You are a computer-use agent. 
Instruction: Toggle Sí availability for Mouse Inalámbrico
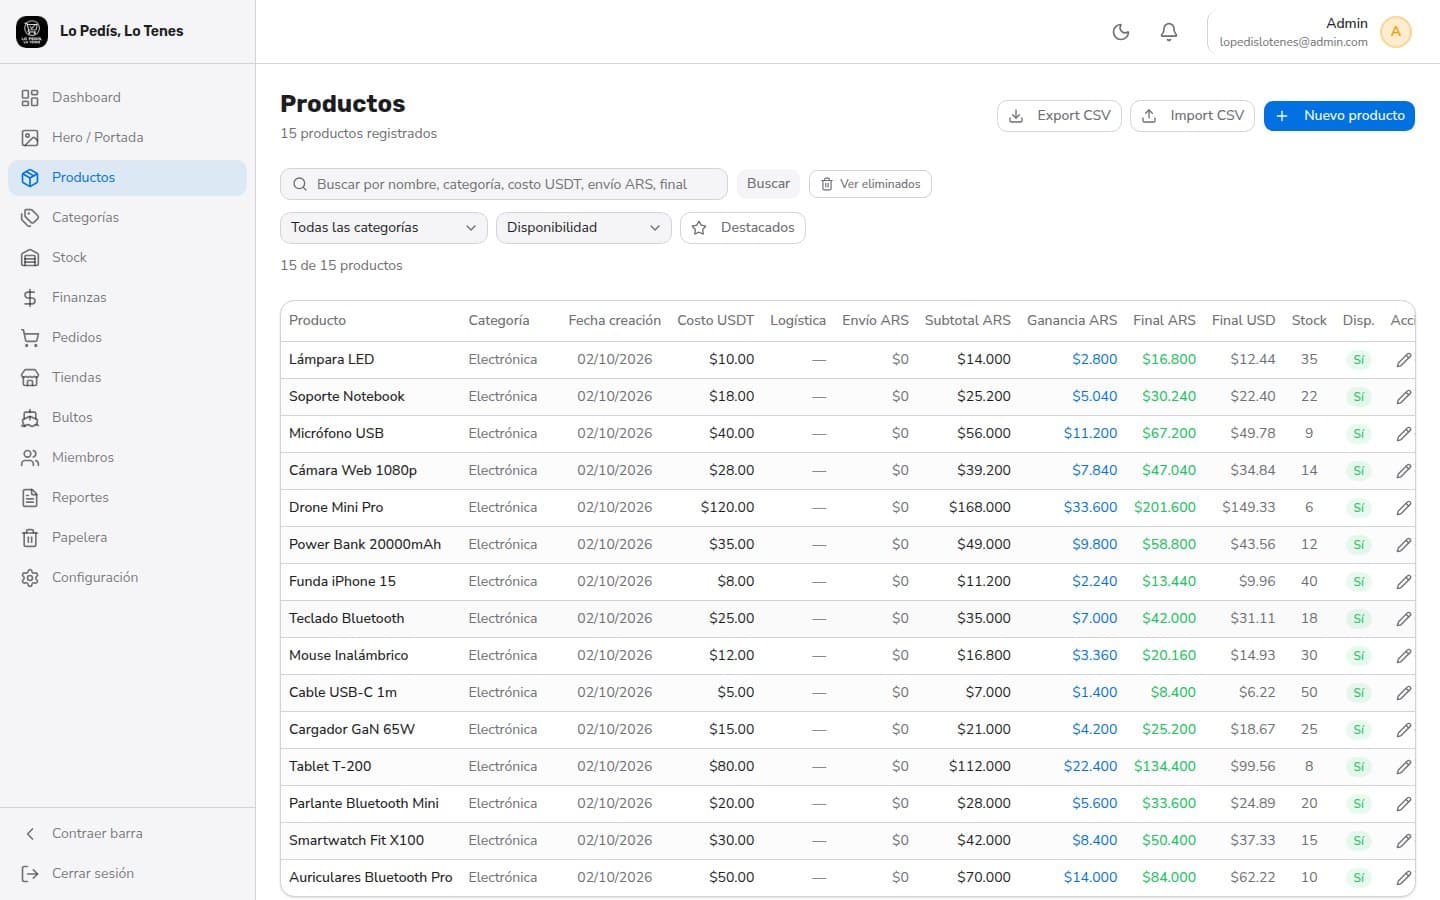pos(1359,656)
